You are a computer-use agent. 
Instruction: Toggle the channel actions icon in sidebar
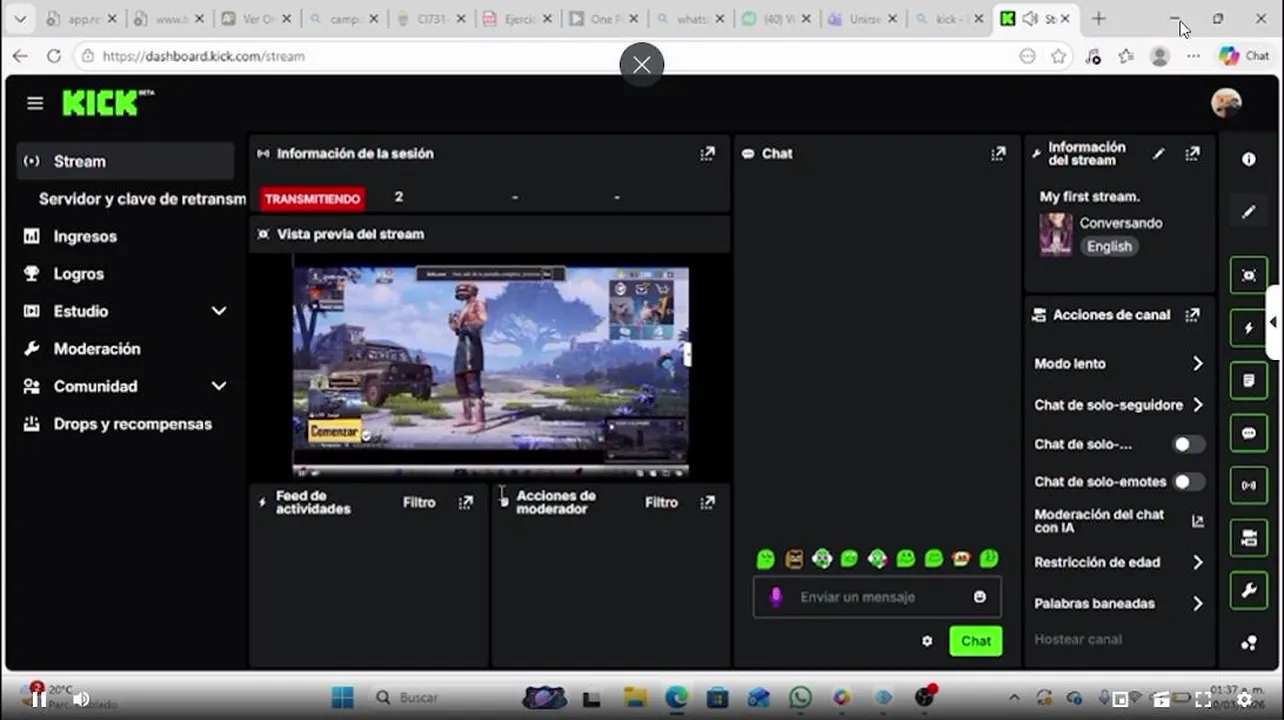tap(1249, 539)
